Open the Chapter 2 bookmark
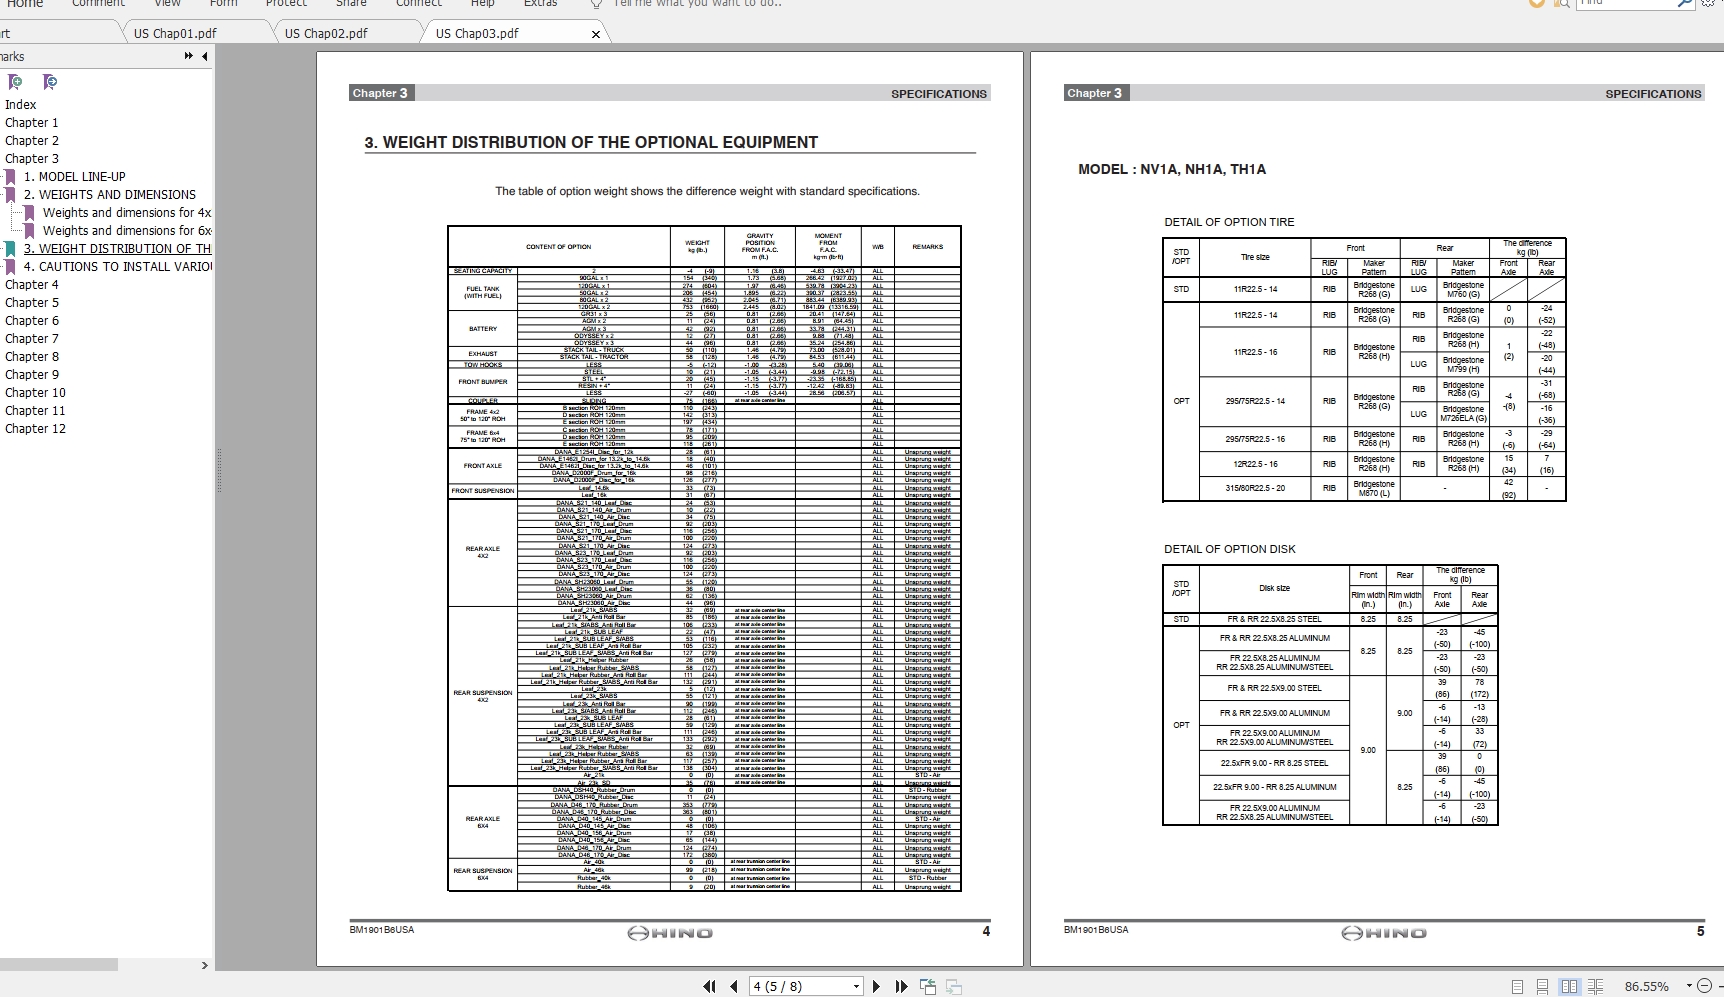Viewport: 1724px width, 997px height. point(31,141)
